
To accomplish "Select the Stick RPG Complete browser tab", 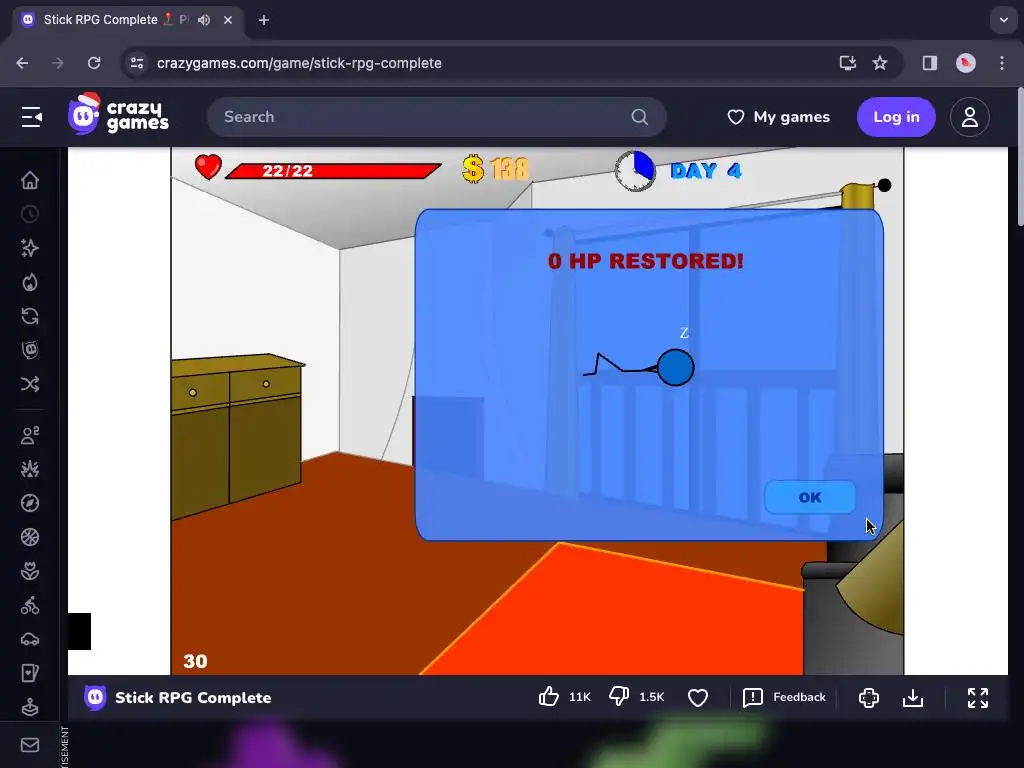I will [x=128, y=20].
